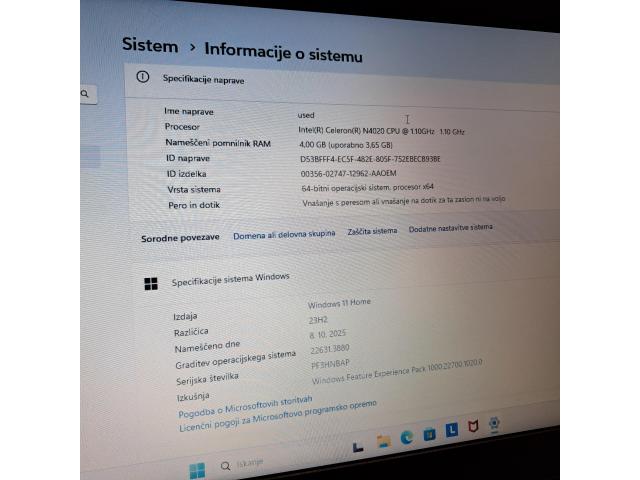Click the blue L app taskbar icon
Viewport: 640px width, 480px height.
coord(451,430)
